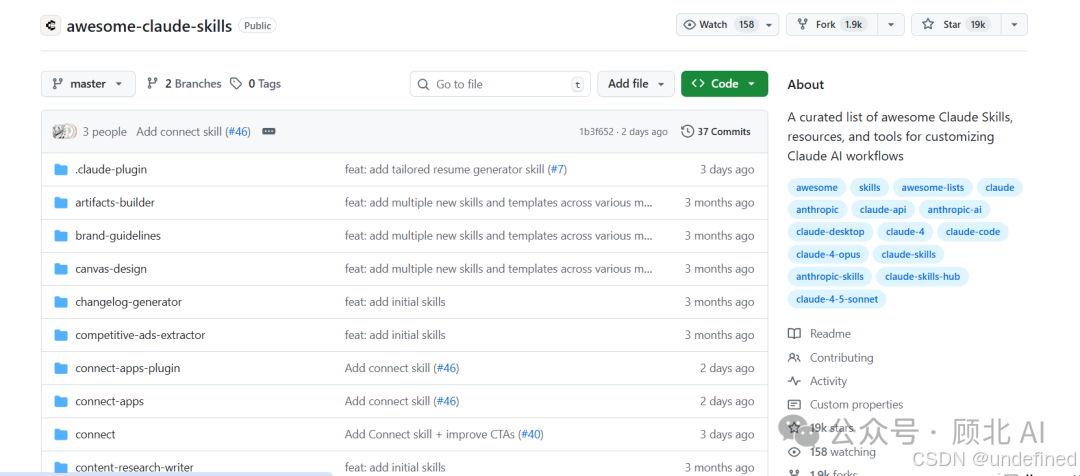Select the claude-skills-hub topic tag
The height and width of the screenshot is (476, 1080).
tap(922, 276)
